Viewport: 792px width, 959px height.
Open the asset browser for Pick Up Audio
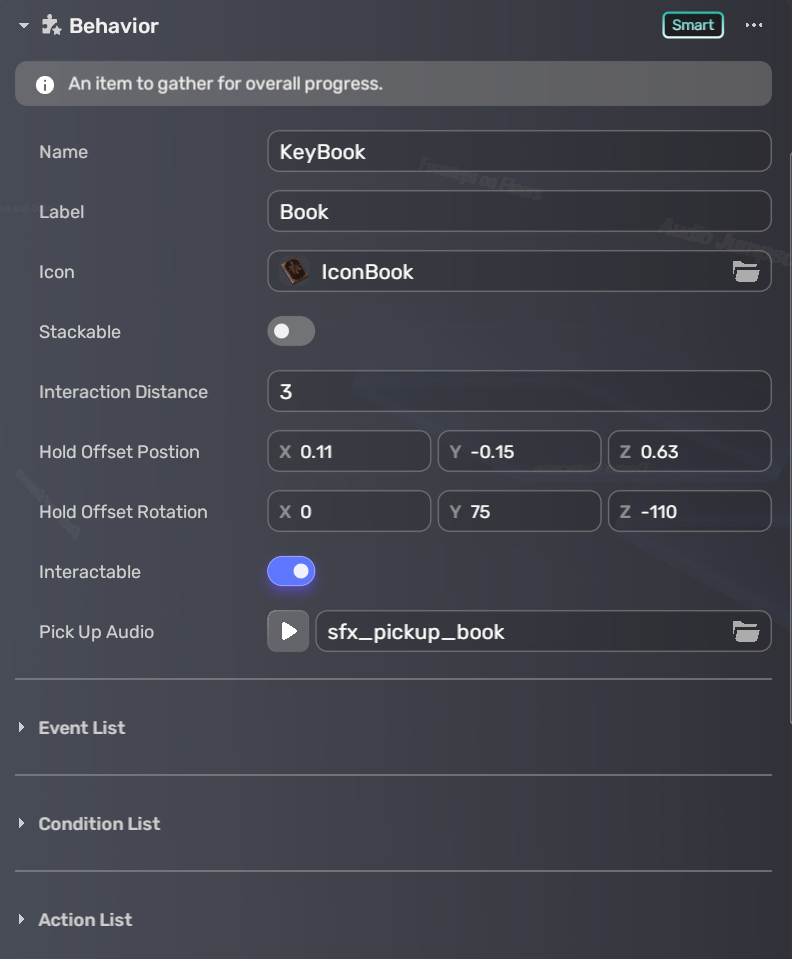pos(747,631)
